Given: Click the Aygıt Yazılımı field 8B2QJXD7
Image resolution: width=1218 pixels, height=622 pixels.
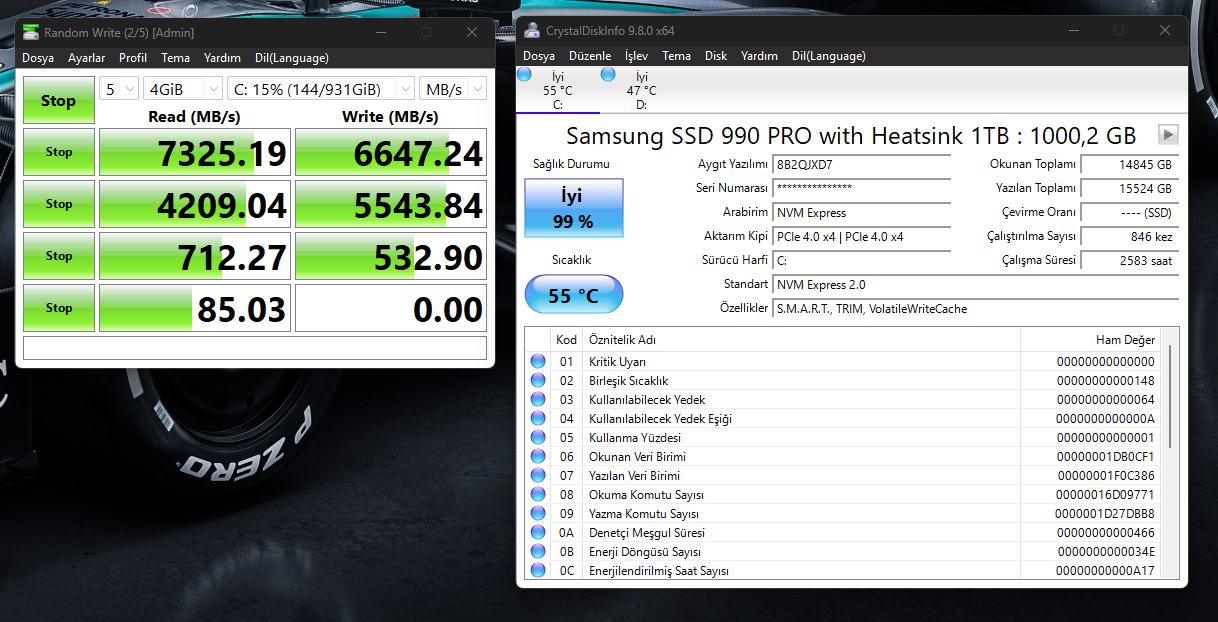Looking at the screenshot, I should point(862,164).
